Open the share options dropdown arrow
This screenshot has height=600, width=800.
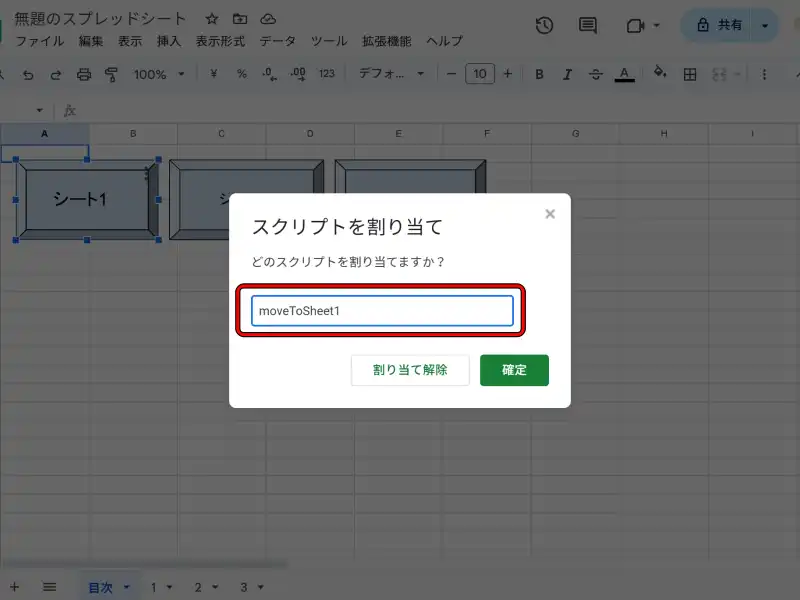pyautogui.click(x=765, y=26)
